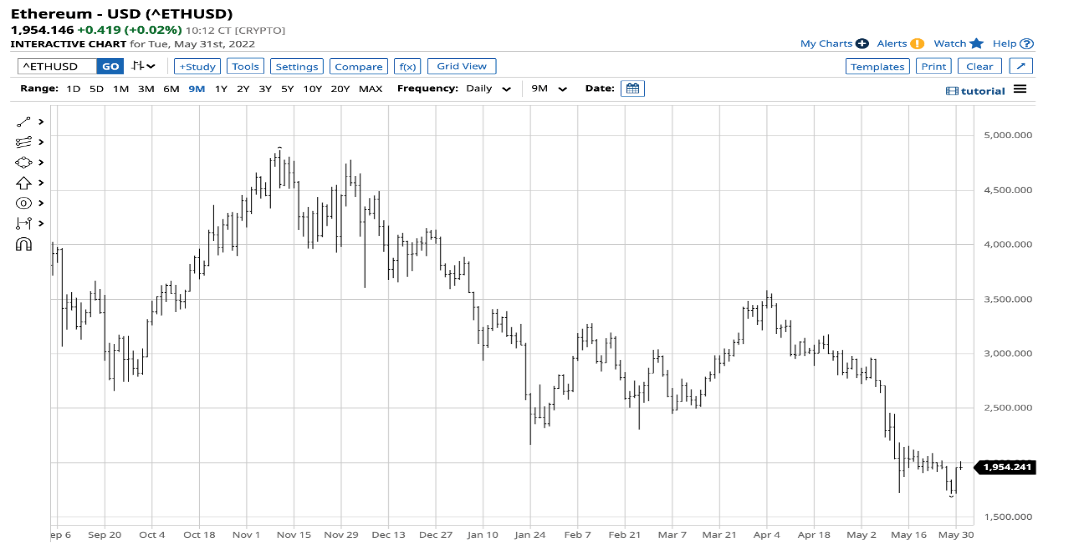Click the 5,000.000 axis label
The height and width of the screenshot is (555, 1084).
[1007, 135]
